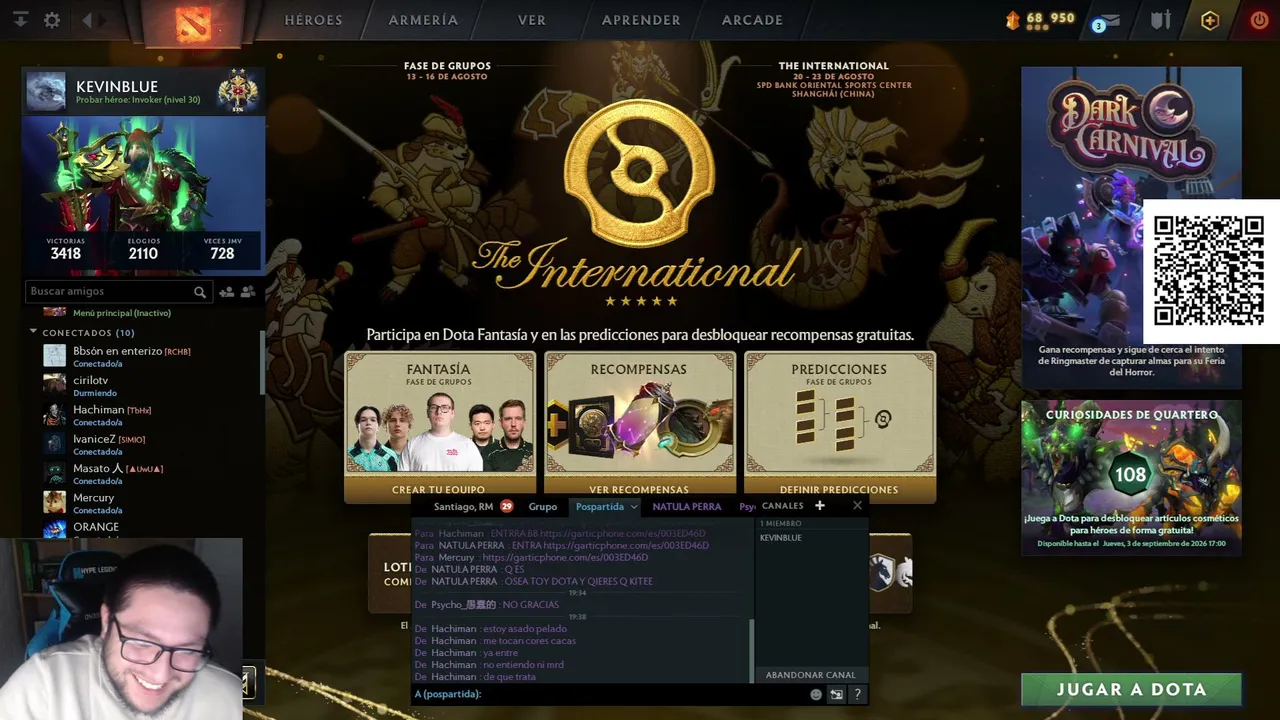Open the APRENDER menu
This screenshot has height=720, width=1280.
[641, 20]
